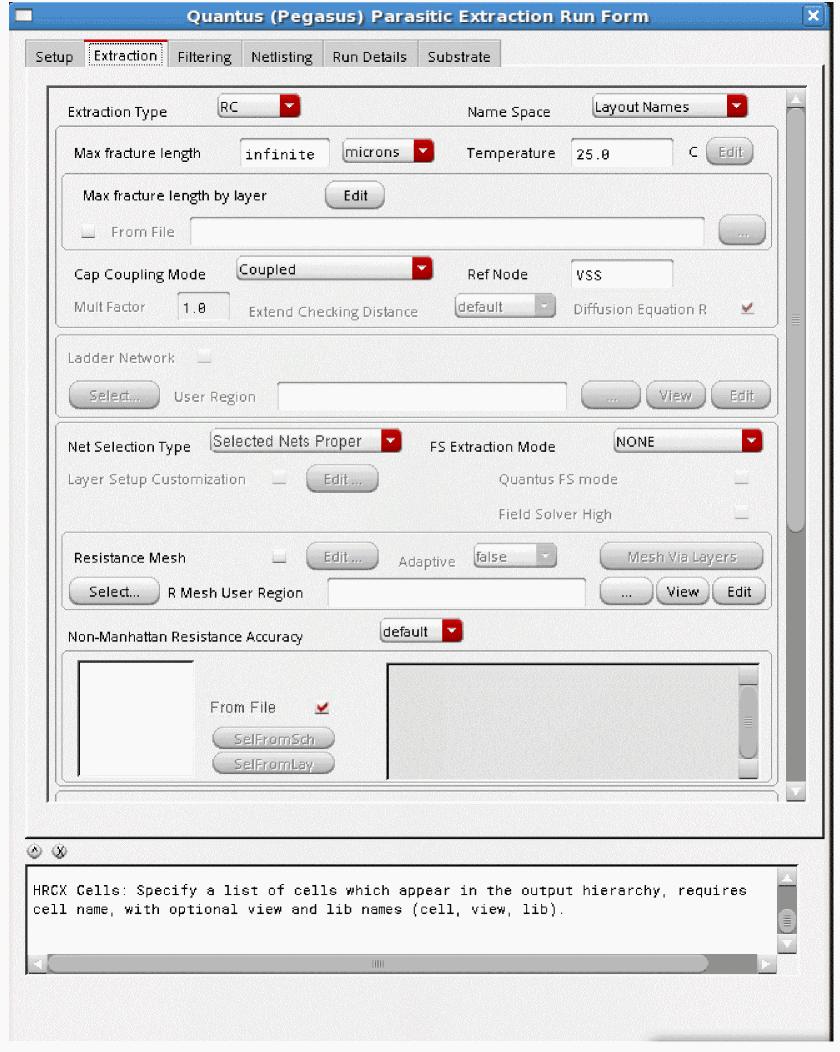Enable the Resistance Mesh checkbox
Image resolution: width=840 pixels, height=1052 pixels.
pyautogui.click(x=279, y=557)
